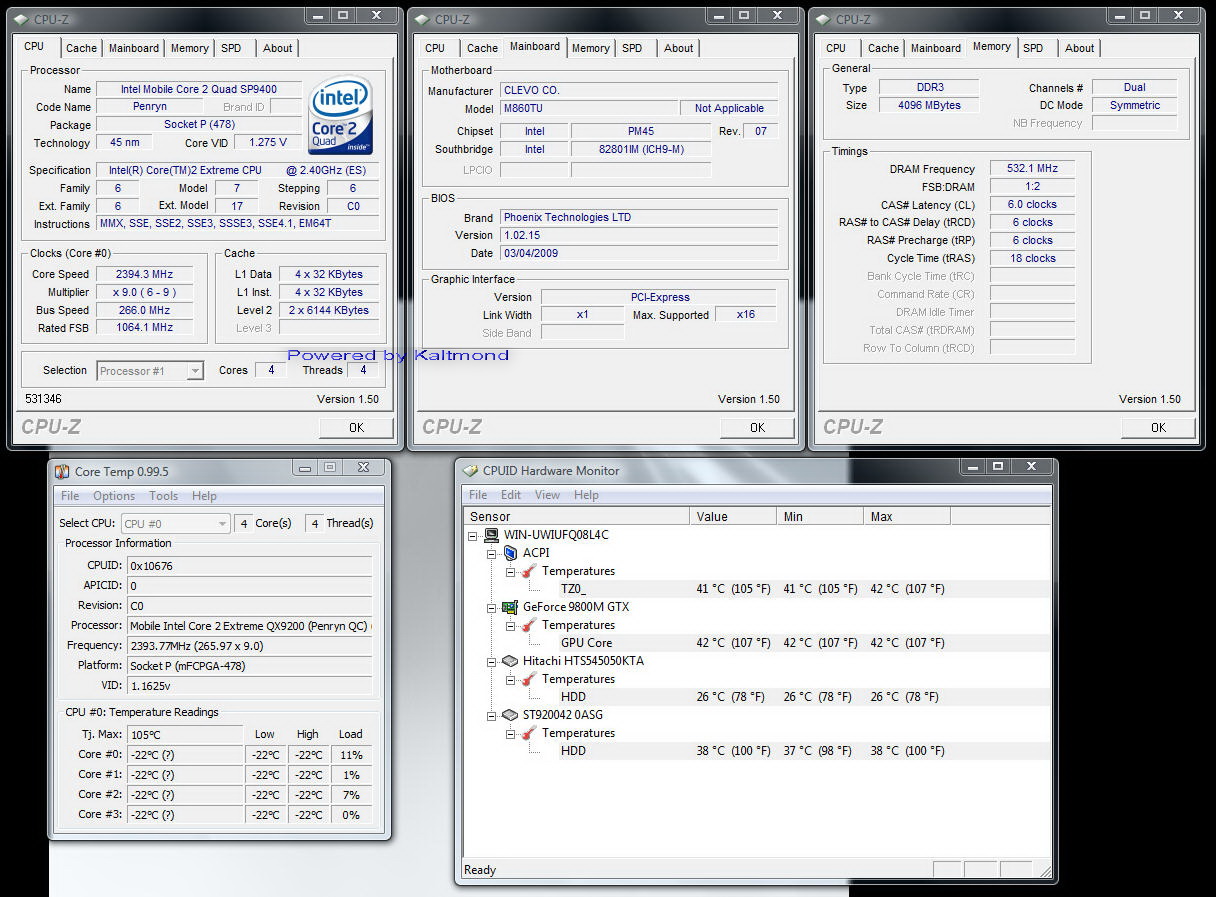The height and width of the screenshot is (897, 1216).
Task: Click the Southbridge value 82801IM (ICH9-M)
Action: pos(641,150)
